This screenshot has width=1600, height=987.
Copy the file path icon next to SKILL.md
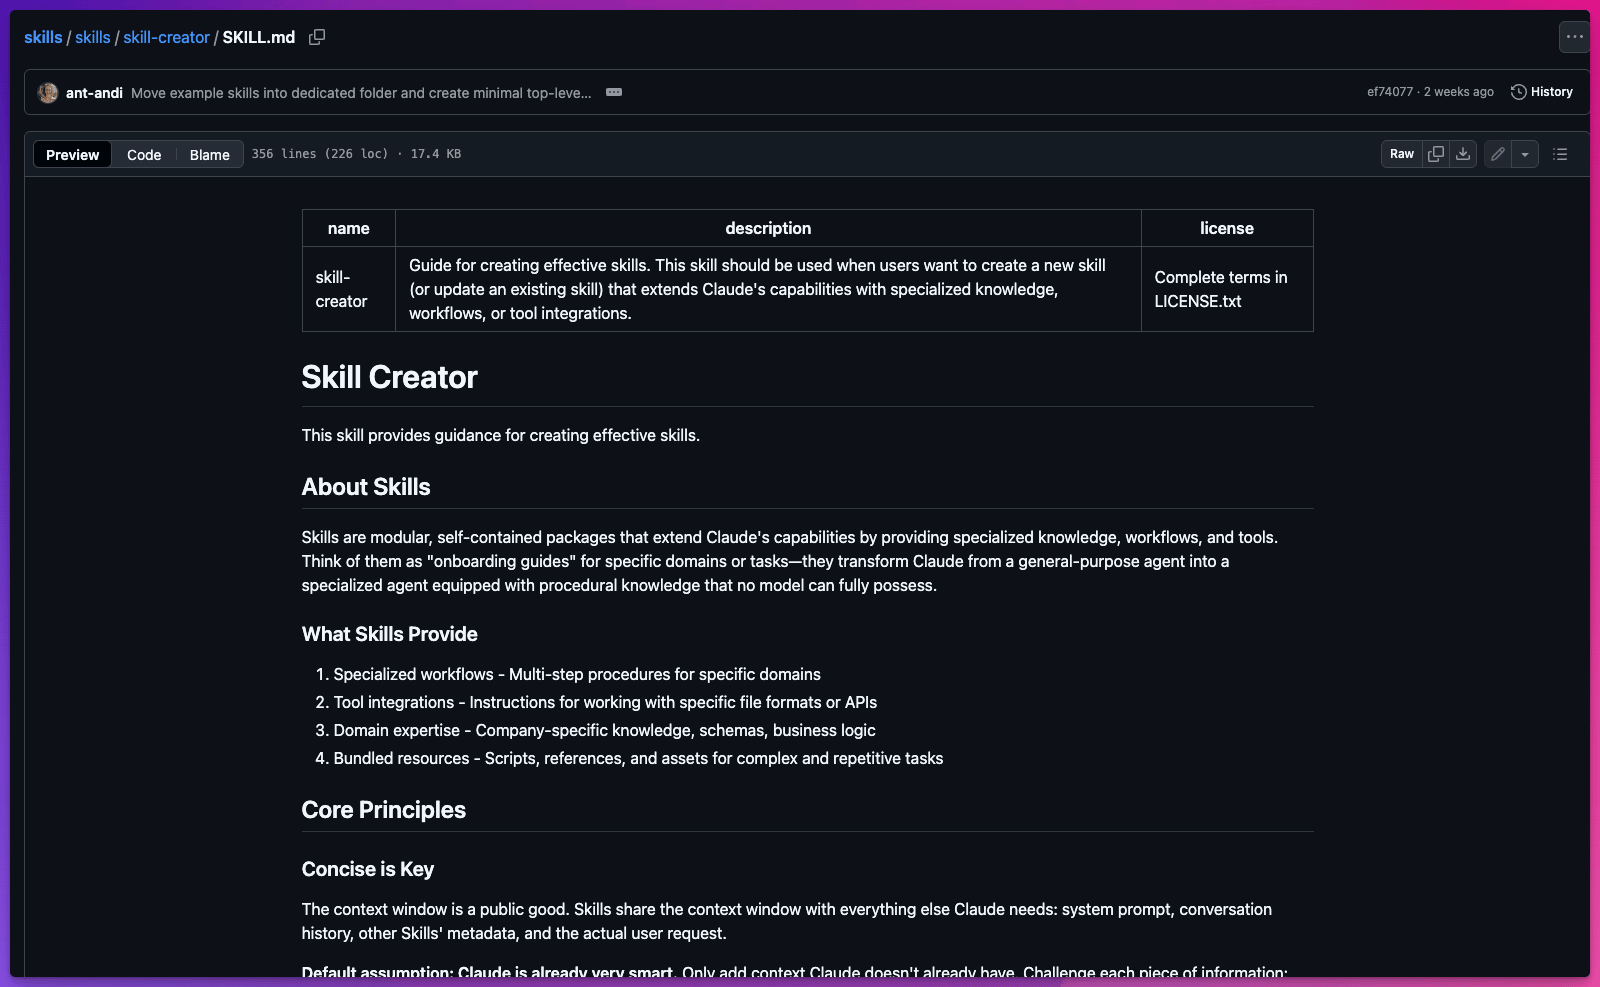[x=317, y=37]
